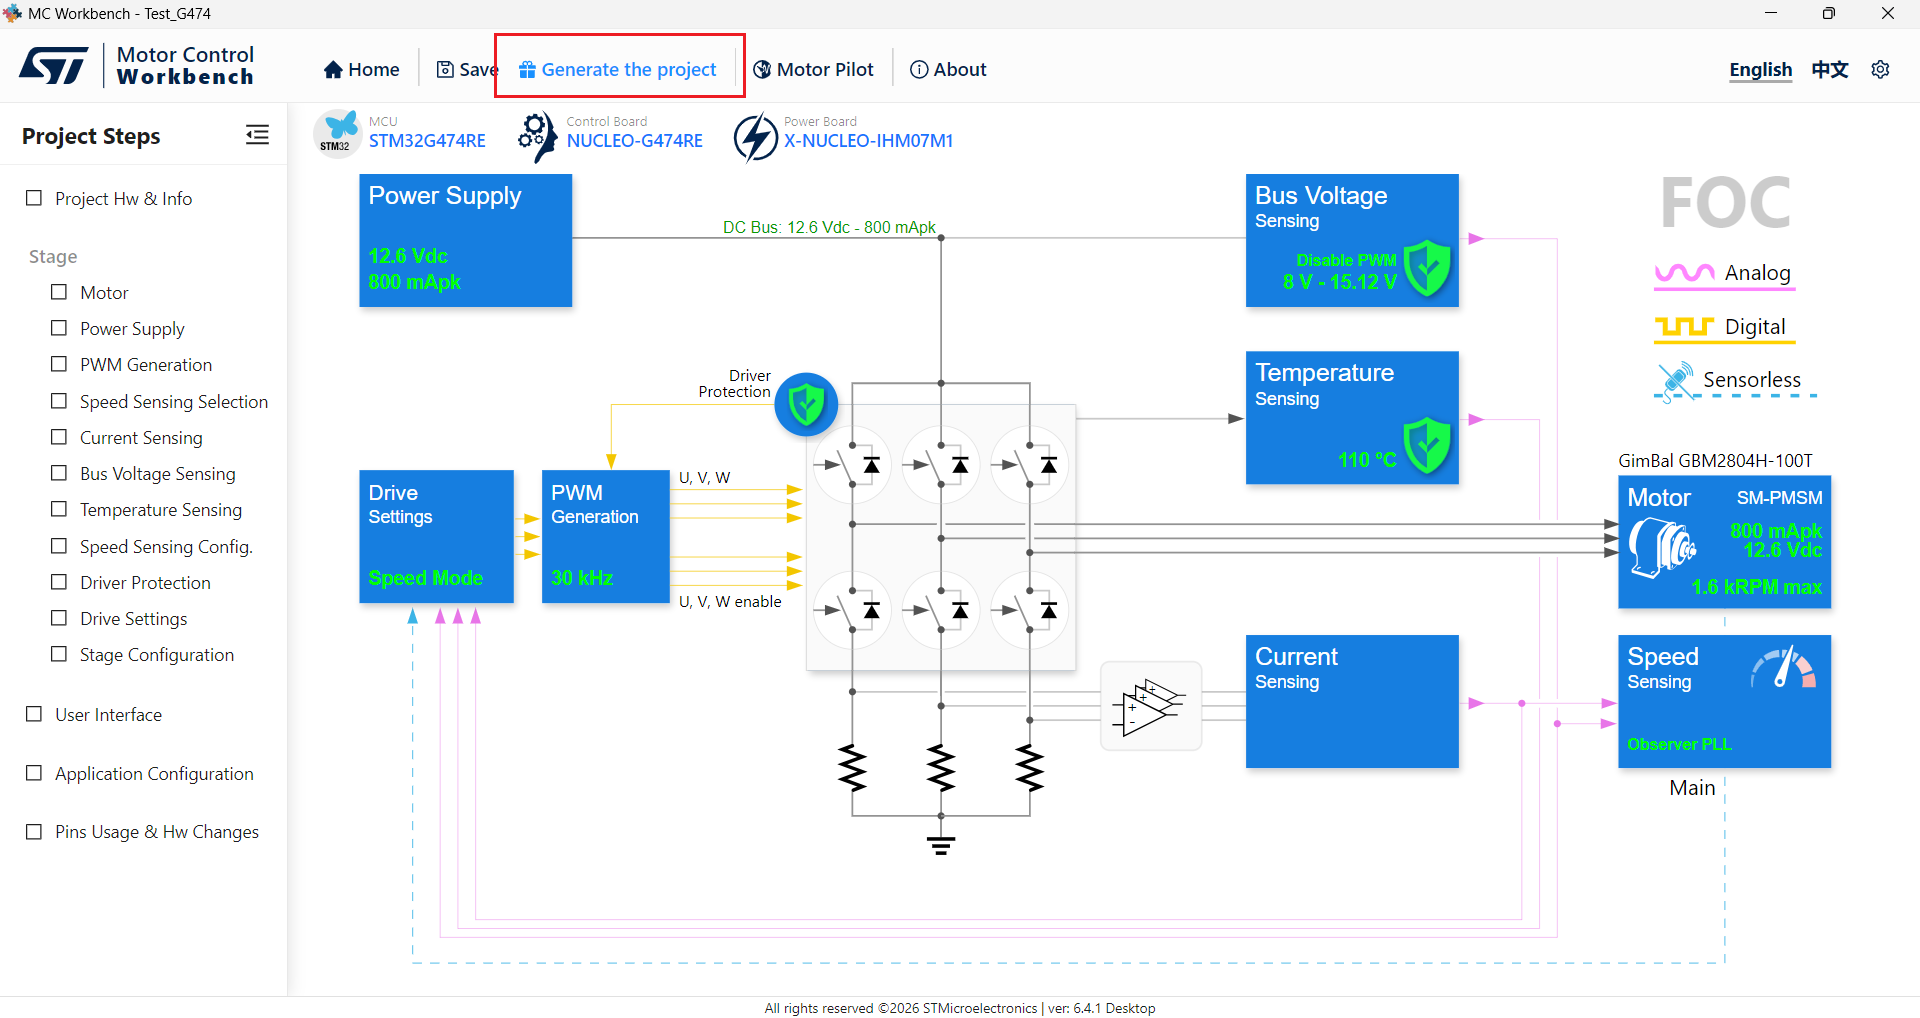
Task: Open the Home menu item
Action: pyautogui.click(x=362, y=70)
